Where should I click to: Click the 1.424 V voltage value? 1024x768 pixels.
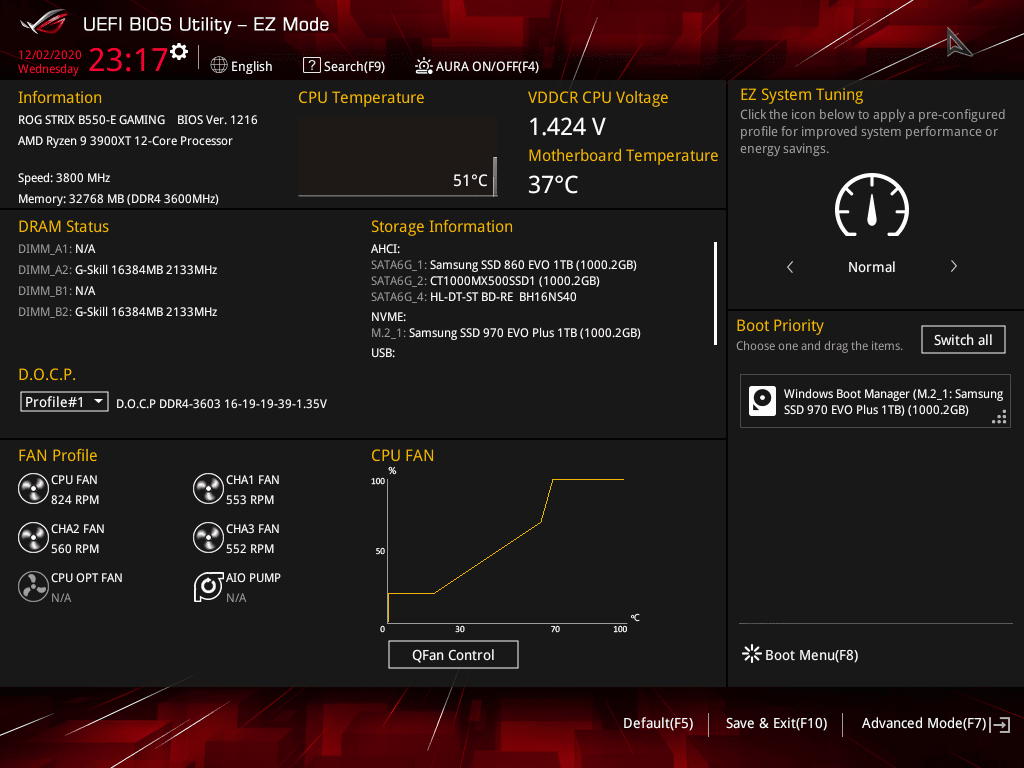coord(567,127)
